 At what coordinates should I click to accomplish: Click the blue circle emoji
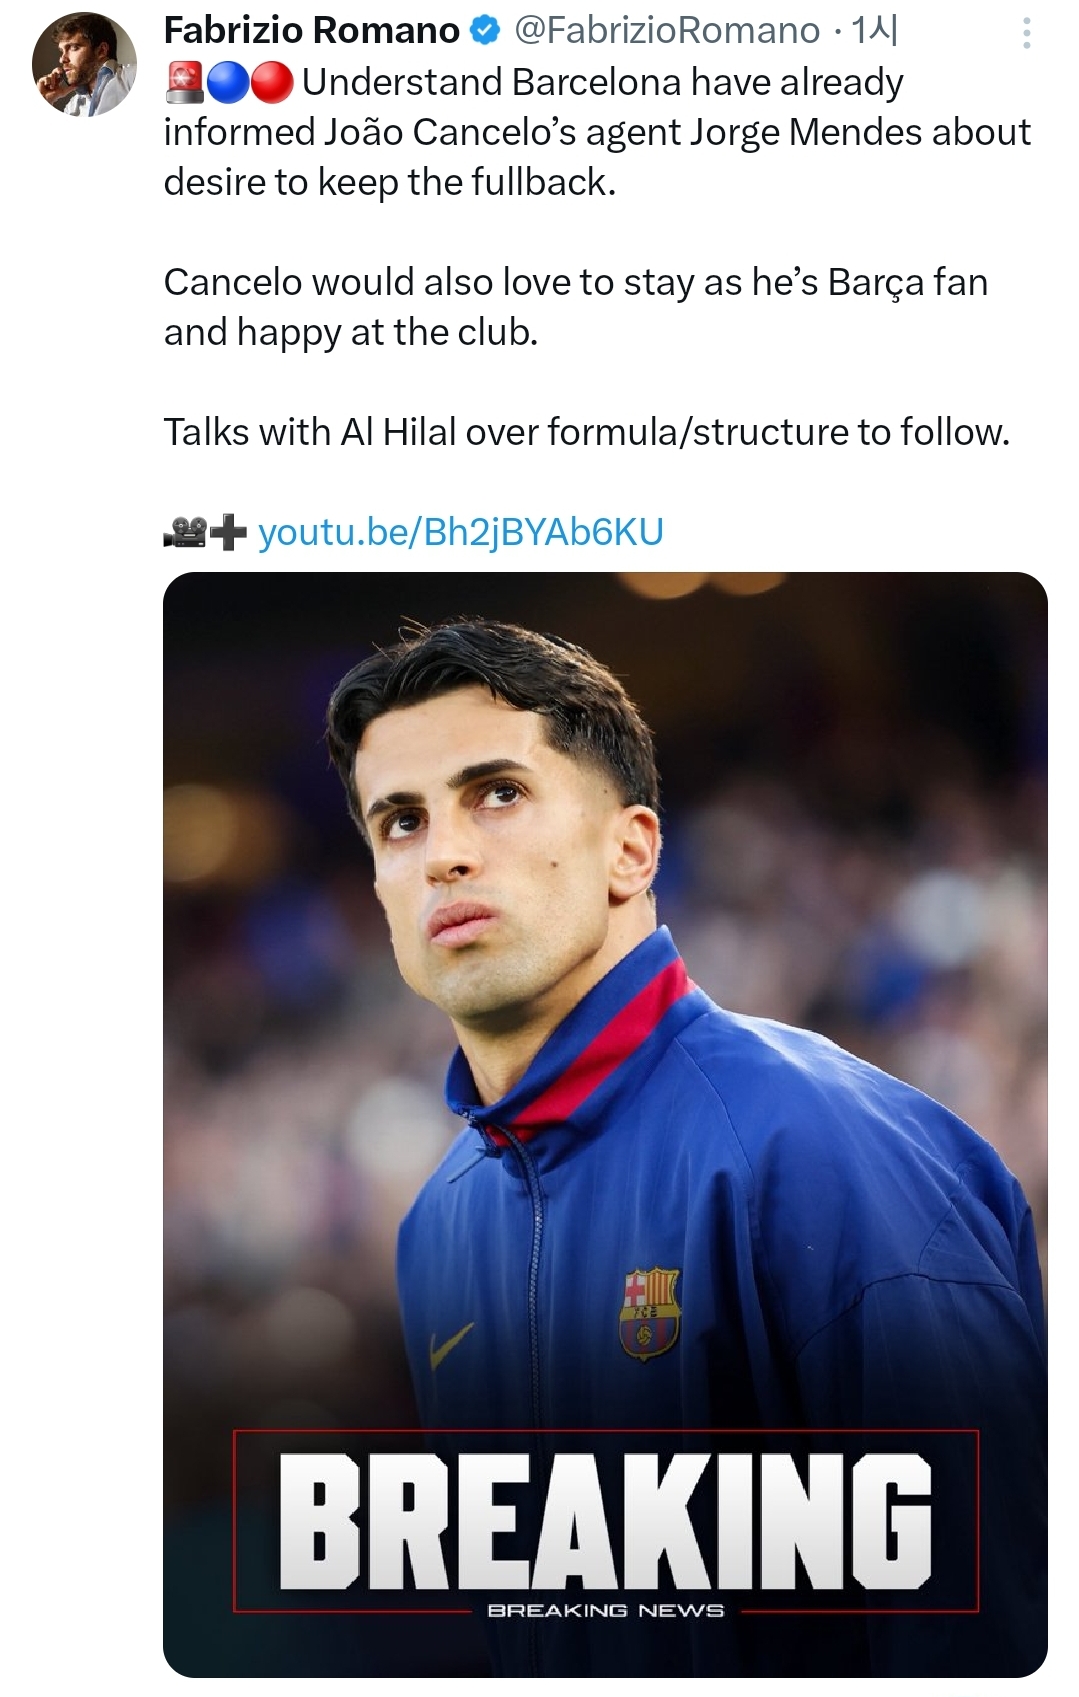[x=228, y=83]
